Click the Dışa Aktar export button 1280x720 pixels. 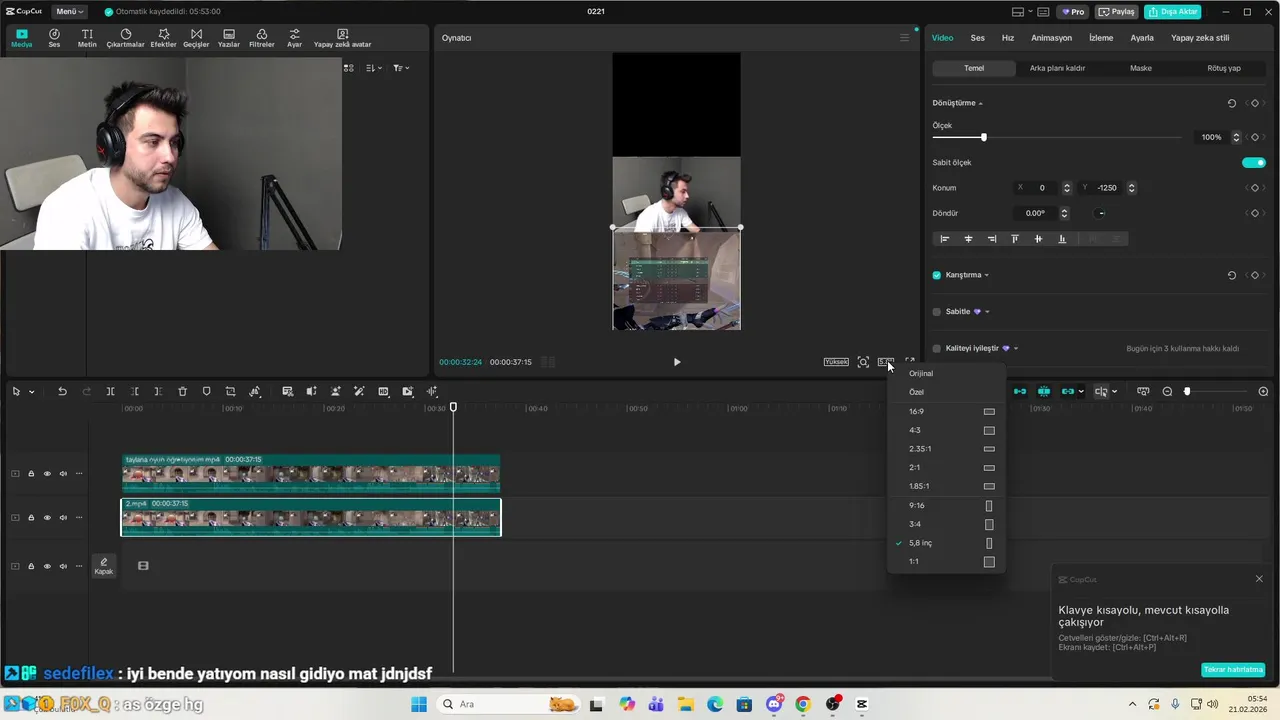[1173, 12]
